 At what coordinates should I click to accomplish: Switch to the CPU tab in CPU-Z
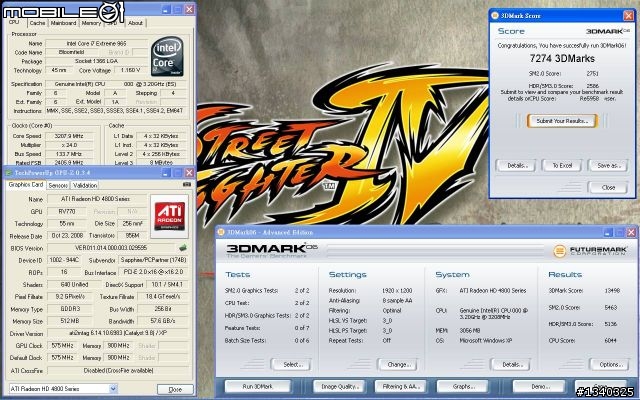pyautogui.click(x=14, y=22)
